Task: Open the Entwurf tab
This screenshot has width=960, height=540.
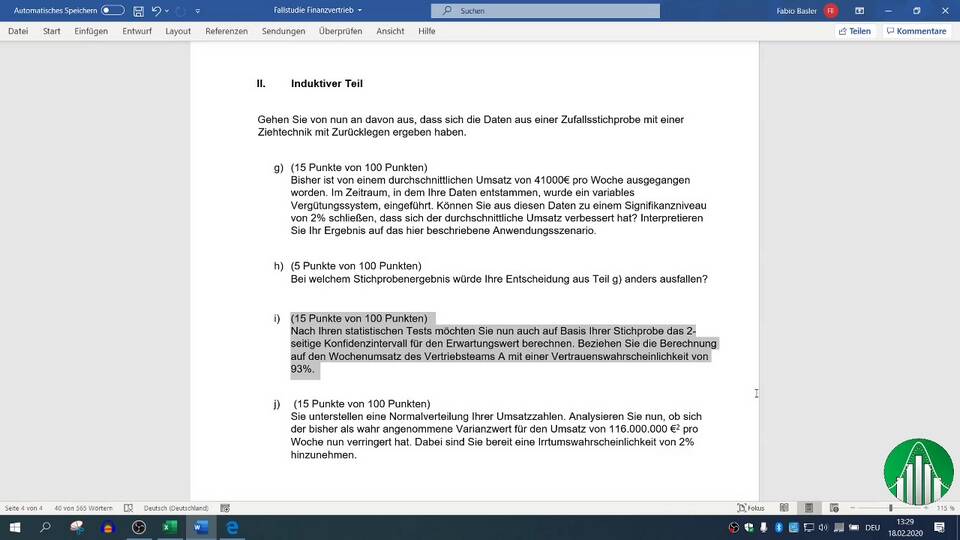Action: [137, 31]
